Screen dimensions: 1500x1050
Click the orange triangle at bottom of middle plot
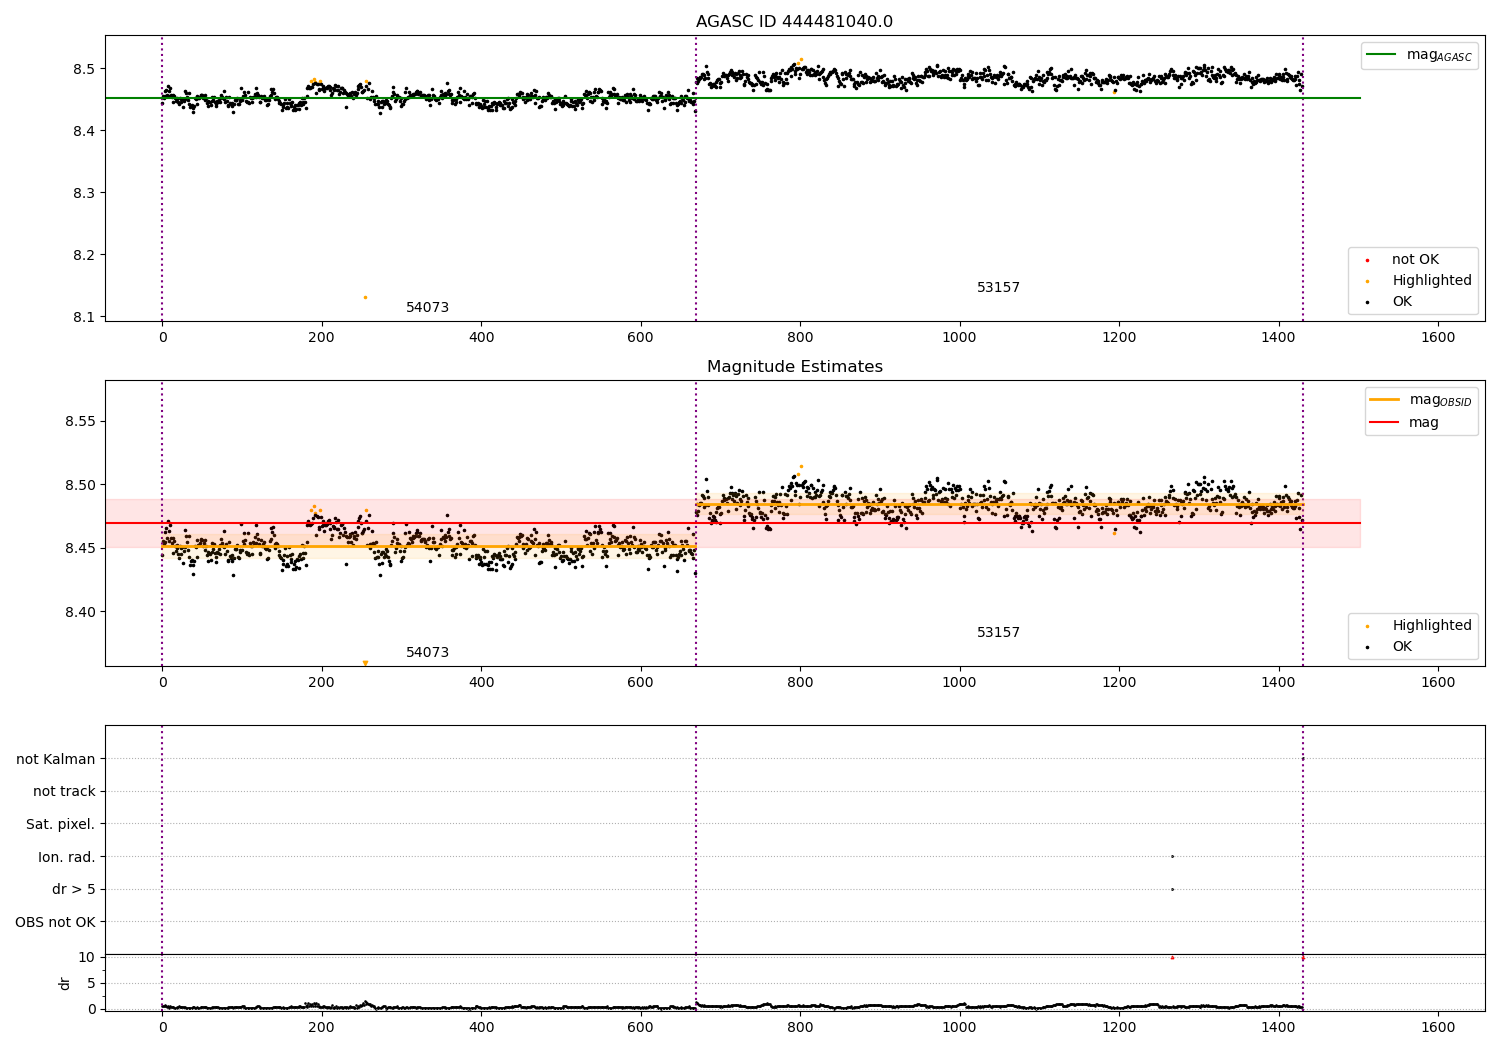[x=365, y=663]
